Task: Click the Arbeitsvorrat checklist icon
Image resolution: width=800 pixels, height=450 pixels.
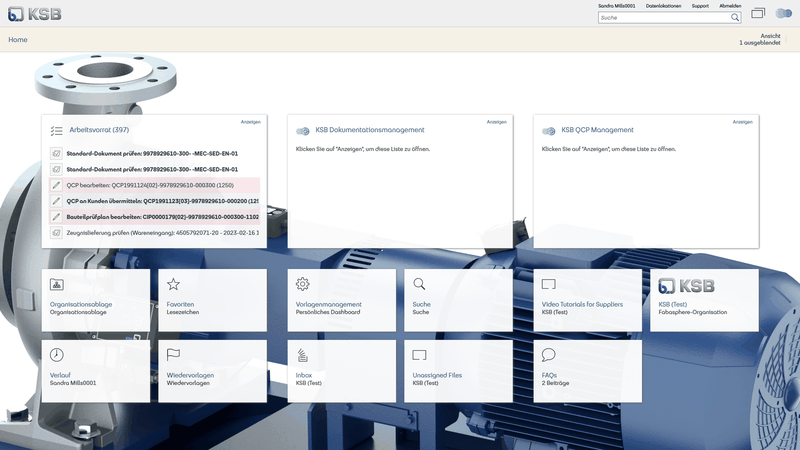Action: click(56, 131)
